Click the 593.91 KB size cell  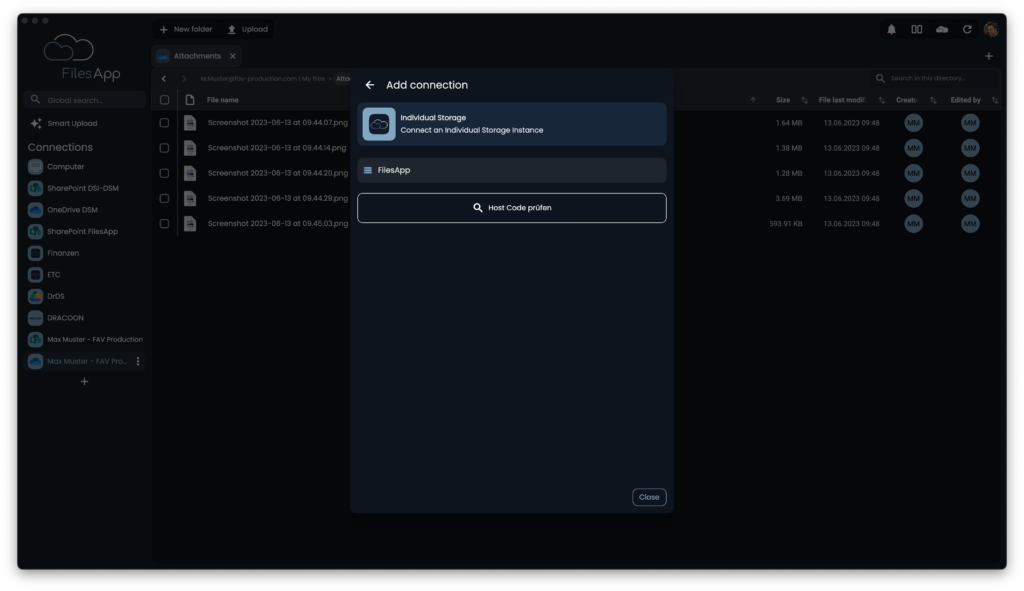786,223
